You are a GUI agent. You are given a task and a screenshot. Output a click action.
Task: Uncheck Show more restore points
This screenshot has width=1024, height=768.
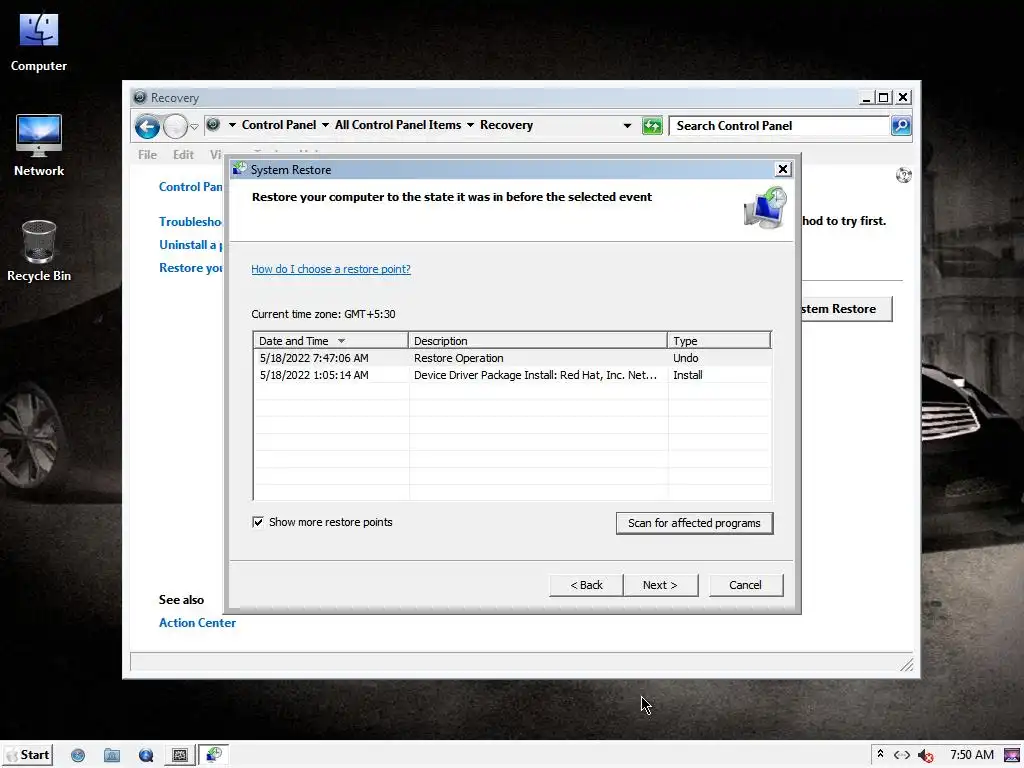click(x=258, y=522)
